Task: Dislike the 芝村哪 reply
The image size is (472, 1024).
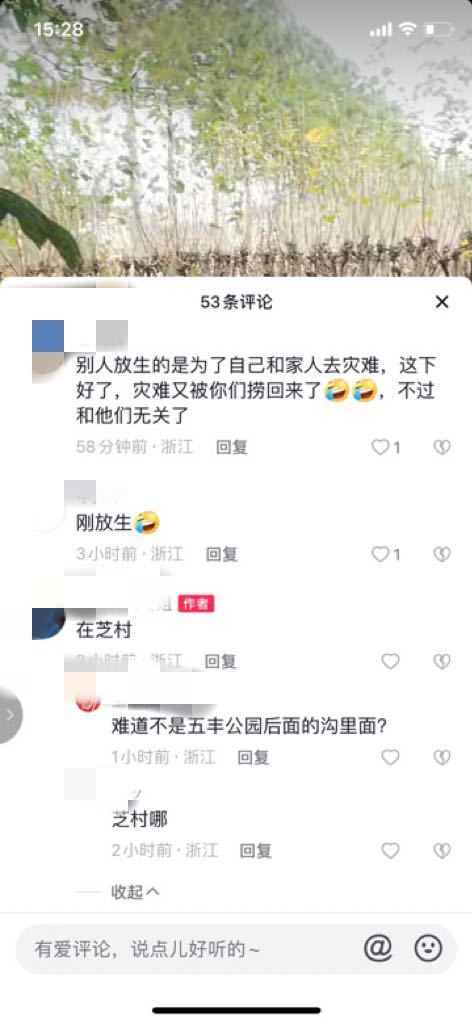Action: click(x=442, y=851)
